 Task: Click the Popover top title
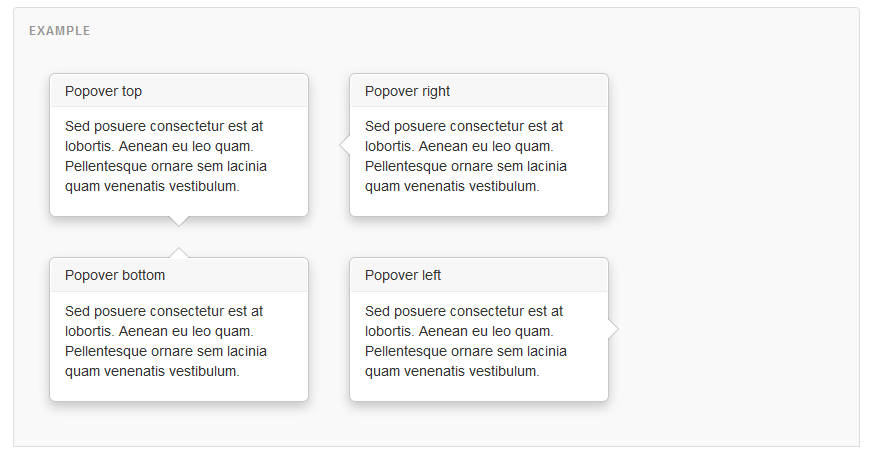point(103,91)
